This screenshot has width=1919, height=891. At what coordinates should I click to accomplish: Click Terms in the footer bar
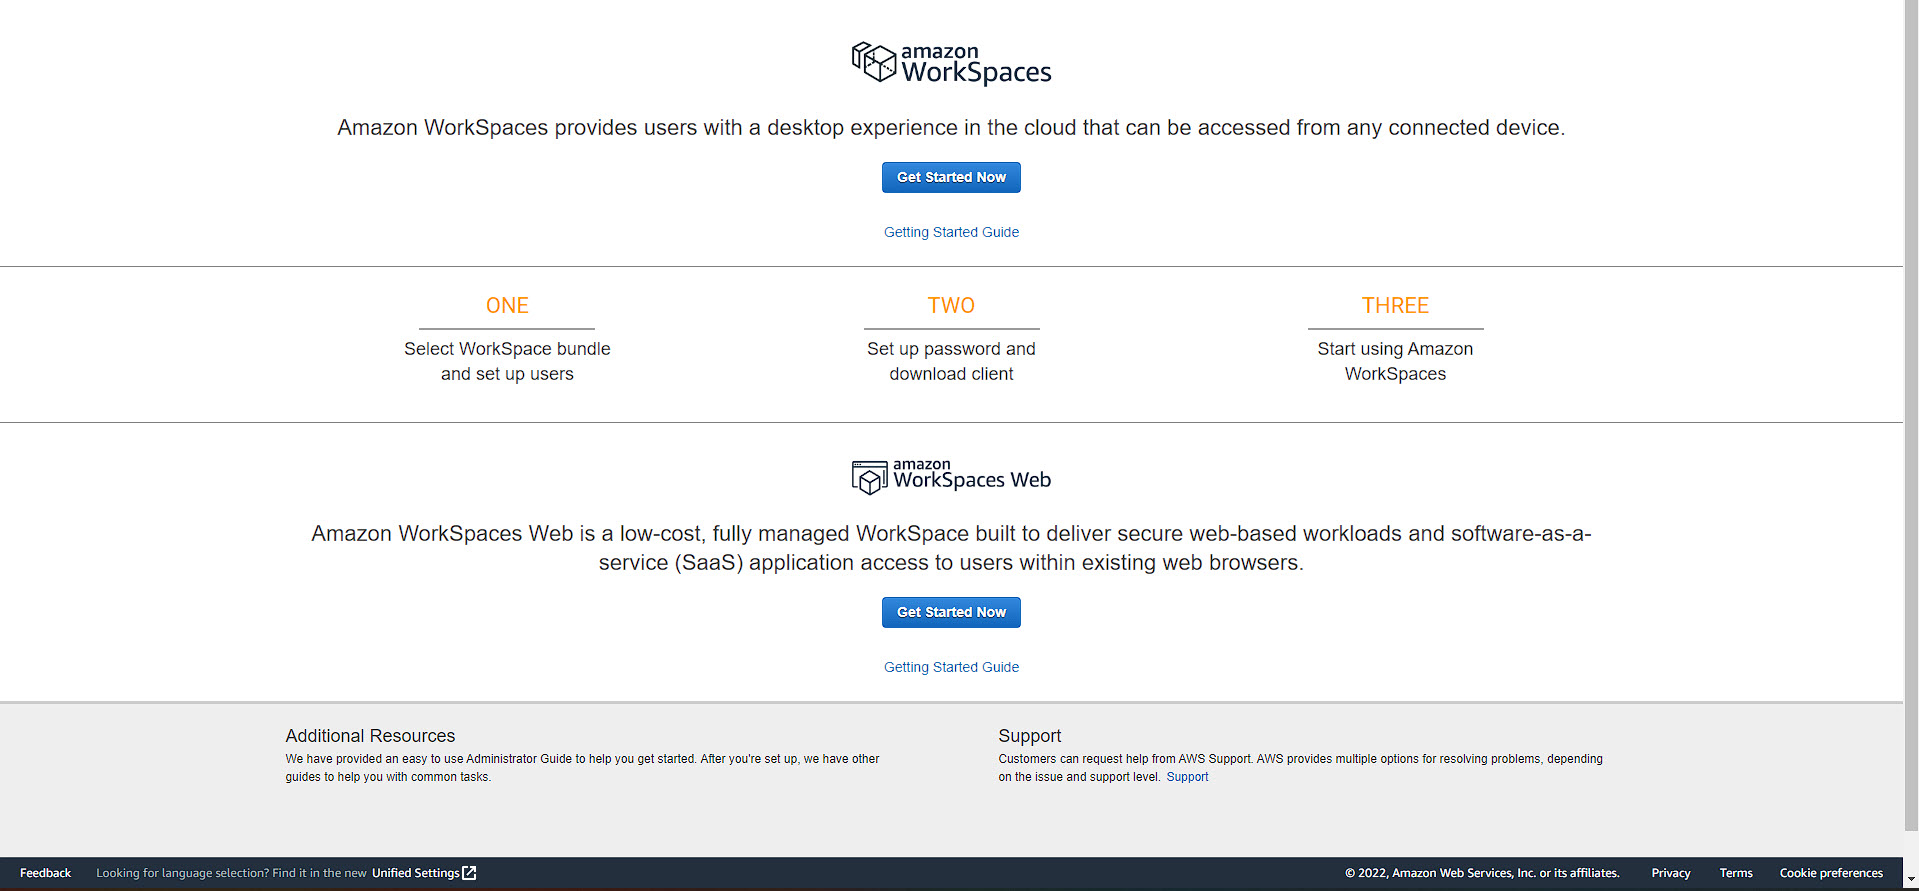(x=1736, y=872)
